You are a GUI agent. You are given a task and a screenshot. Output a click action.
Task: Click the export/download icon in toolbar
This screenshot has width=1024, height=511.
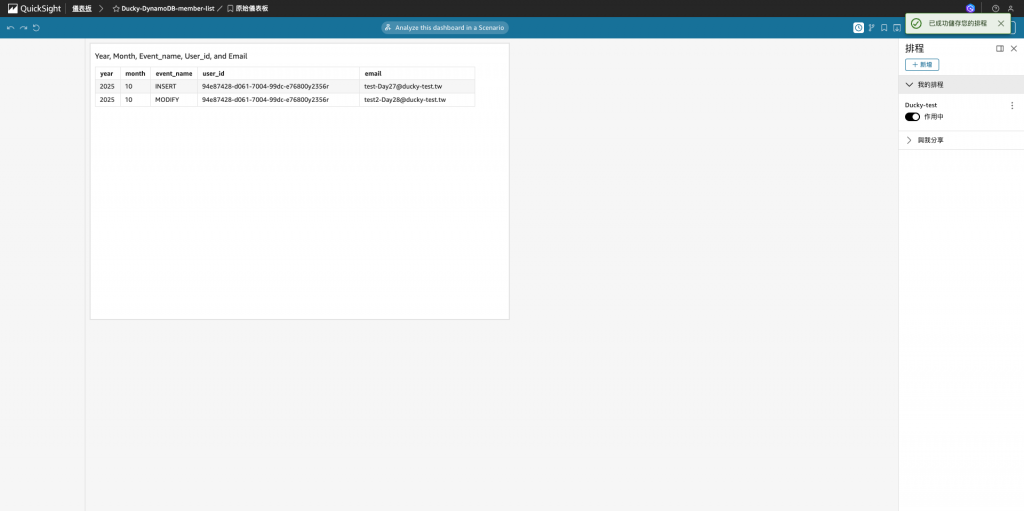tap(897, 27)
